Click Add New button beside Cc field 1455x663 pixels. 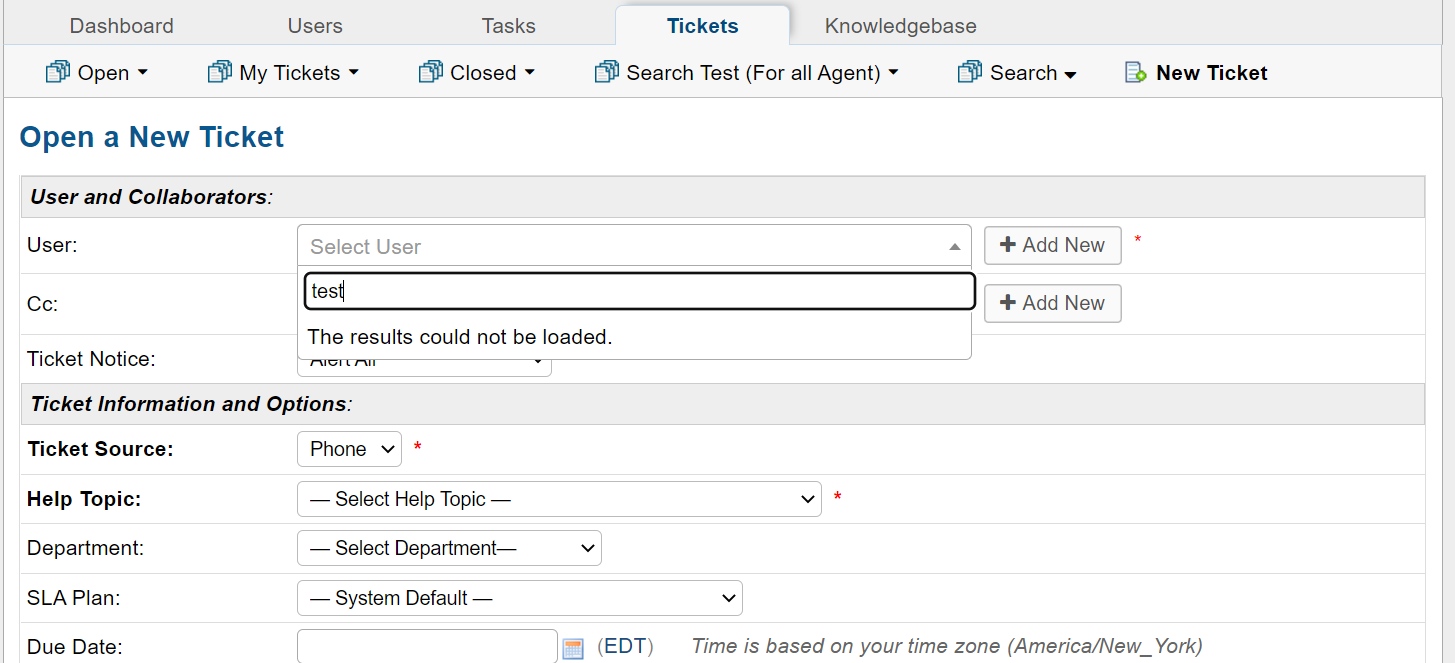[x=1052, y=303]
